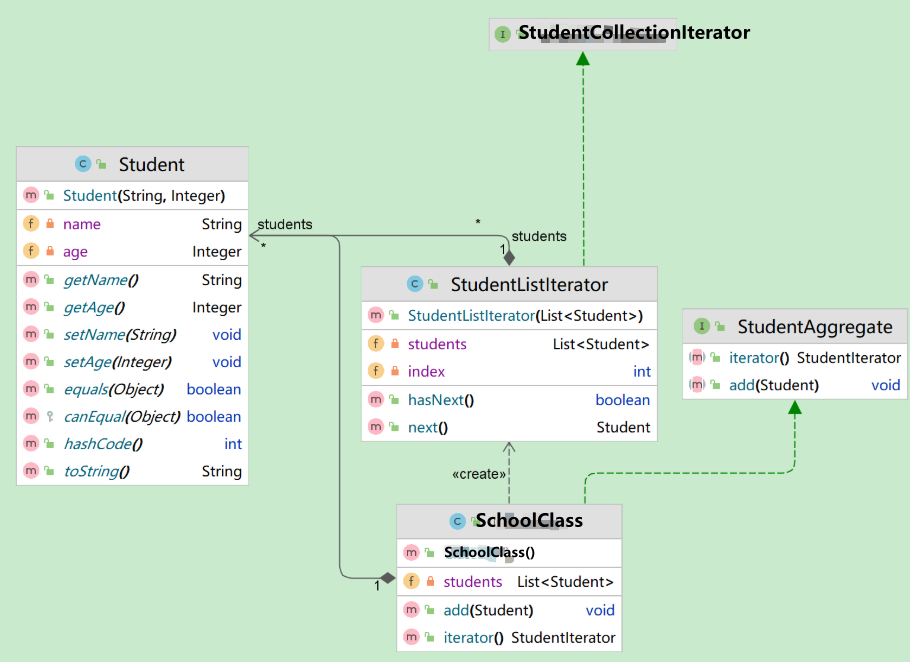Click the key visibility icon beside canEqual(Object)
The image size is (910, 662).
coord(49,416)
